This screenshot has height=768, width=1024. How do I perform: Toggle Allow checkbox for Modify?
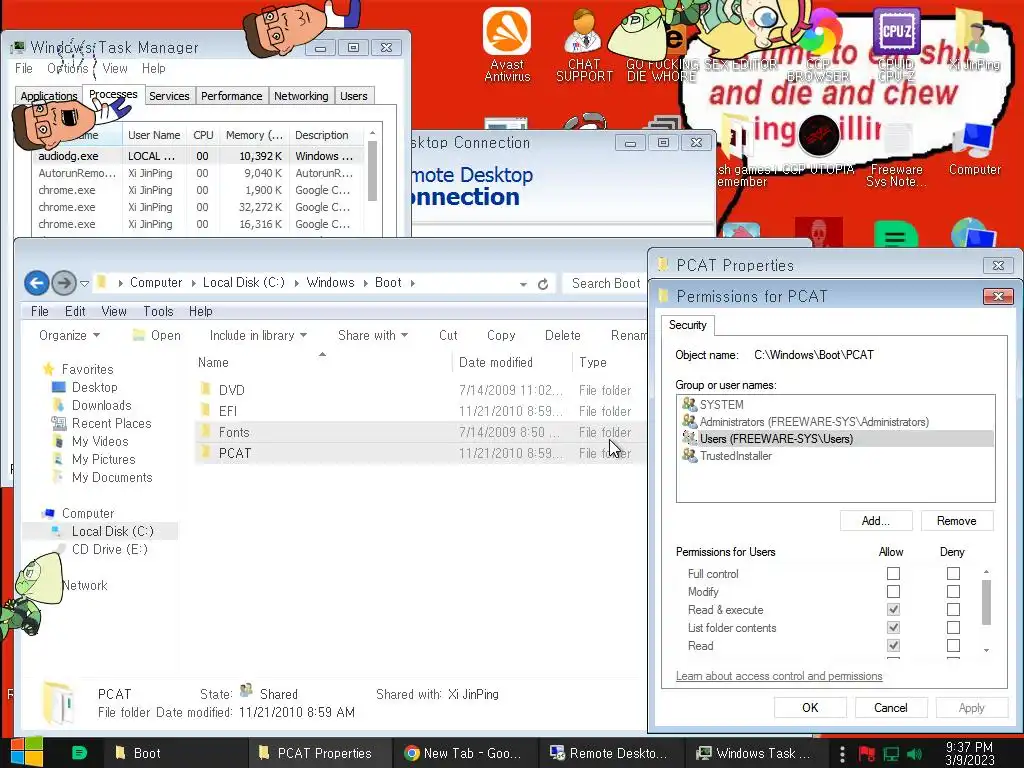(893, 592)
